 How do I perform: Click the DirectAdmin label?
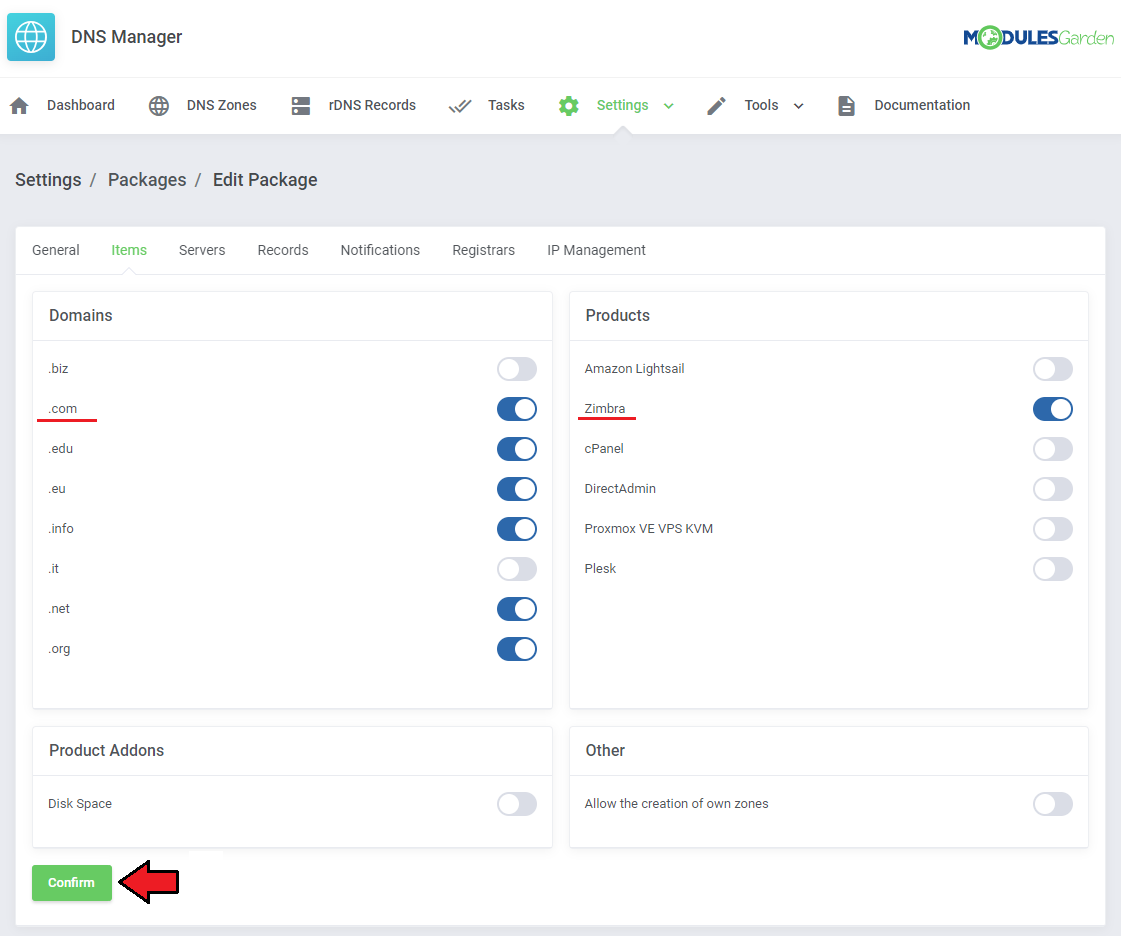coord(620,488)
